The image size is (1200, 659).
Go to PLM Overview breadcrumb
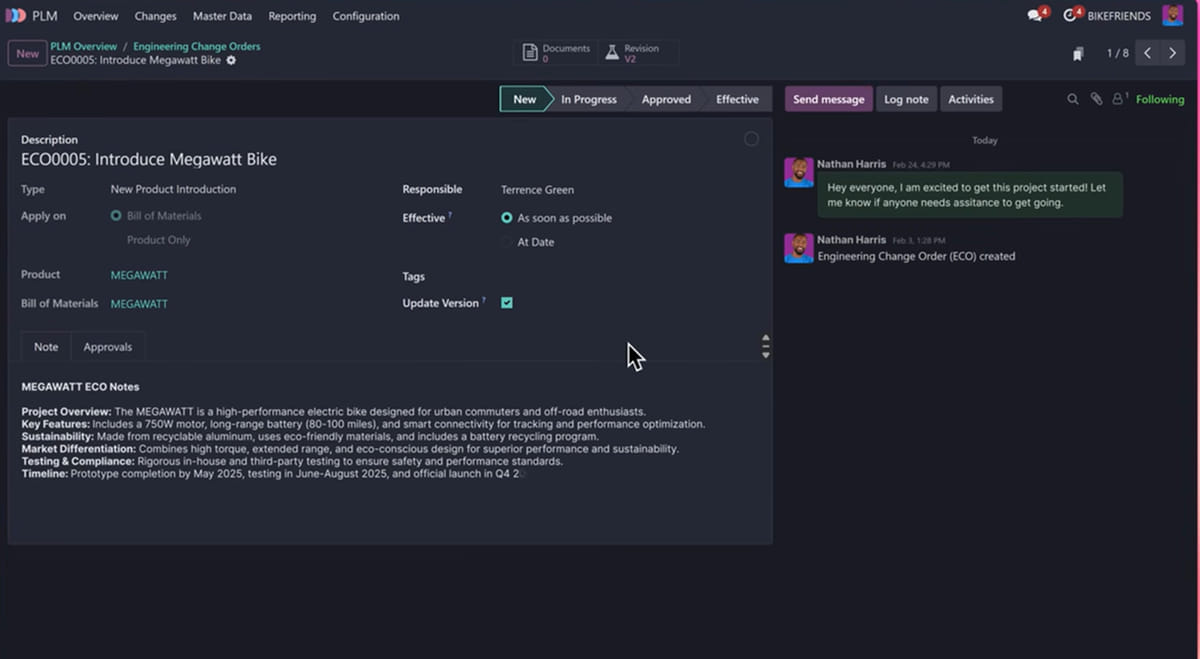pyautogui.click(x=84, y=47)
